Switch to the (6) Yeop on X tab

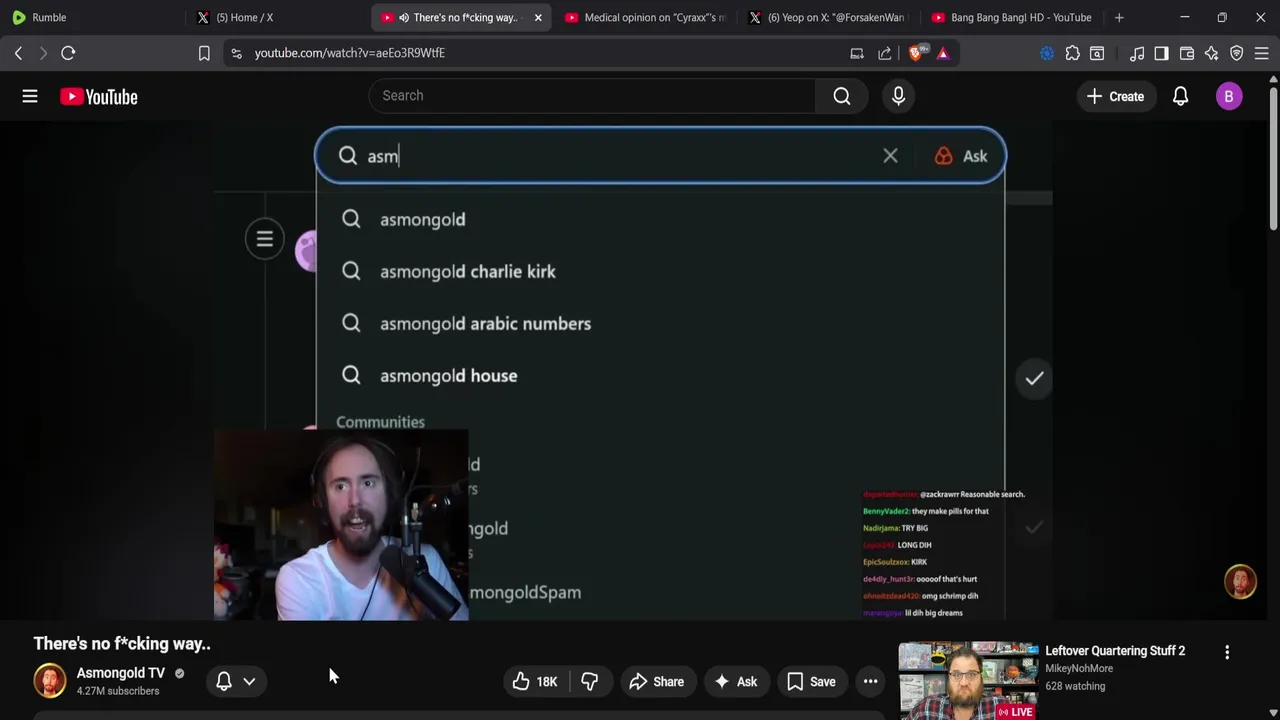tap(828, 17)
